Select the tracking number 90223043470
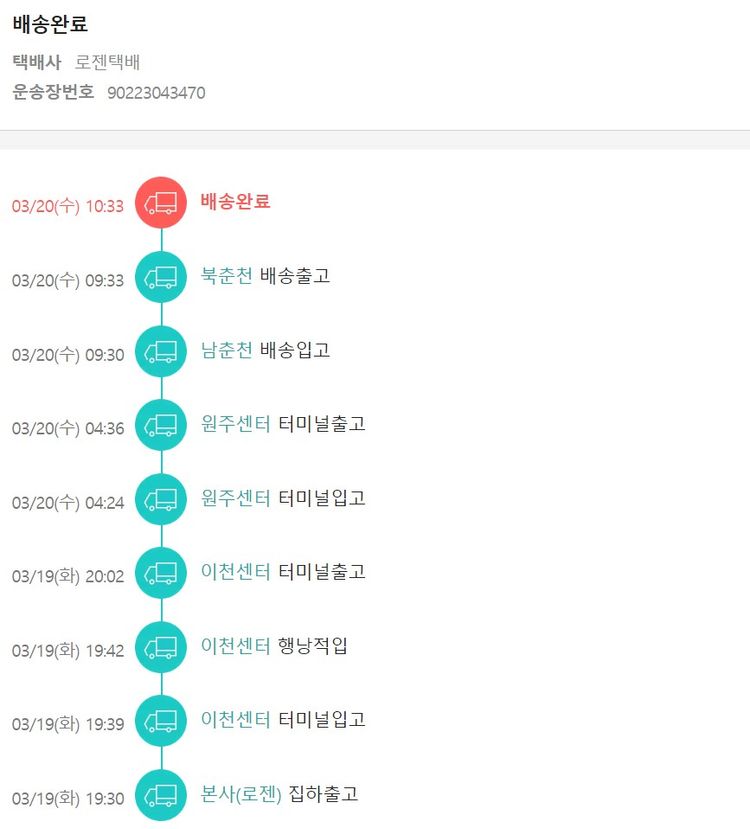Screen dimensions: 750x829 click(156, 93)
